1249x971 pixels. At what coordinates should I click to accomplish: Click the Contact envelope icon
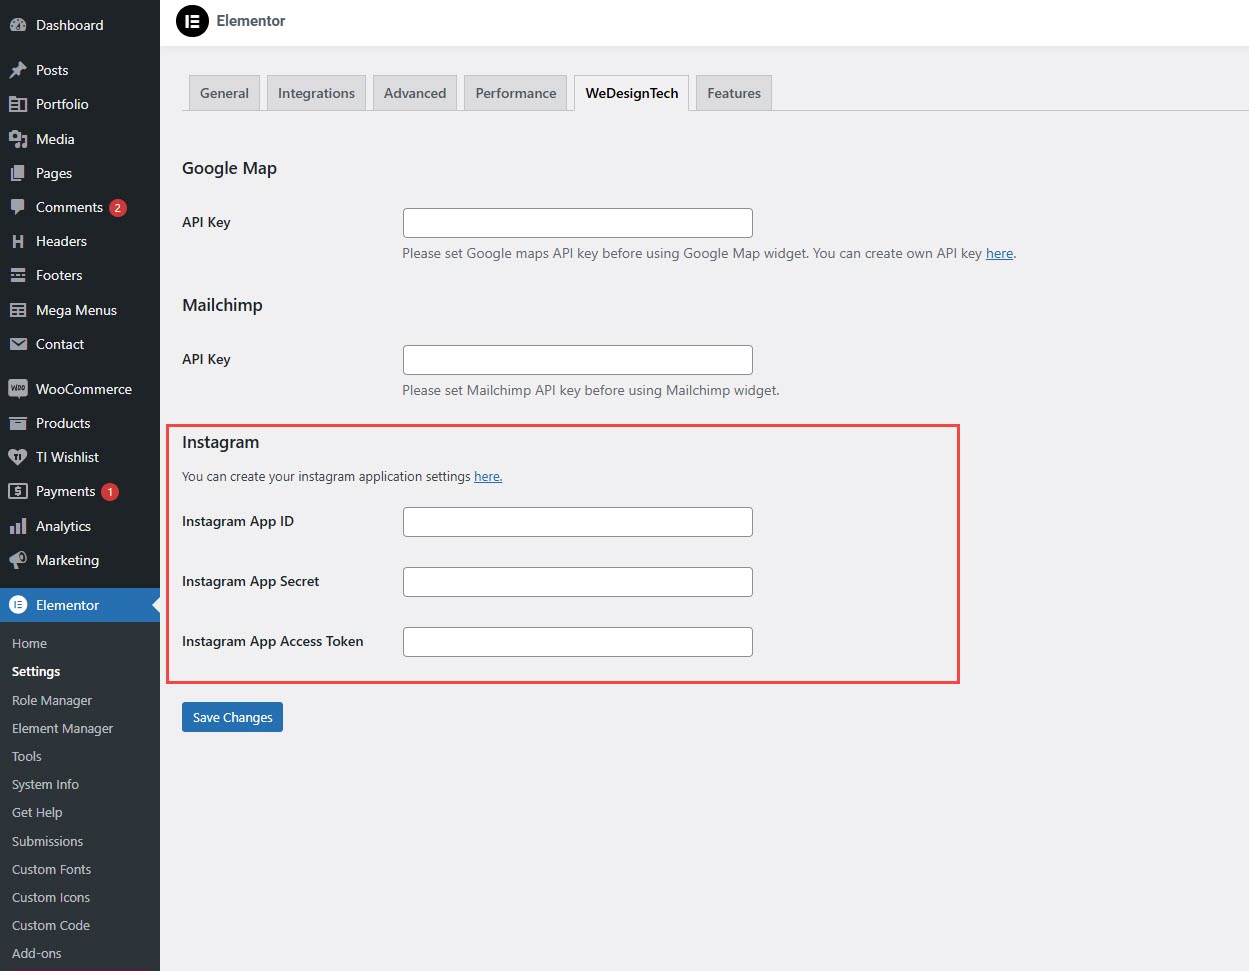(18, 344)
